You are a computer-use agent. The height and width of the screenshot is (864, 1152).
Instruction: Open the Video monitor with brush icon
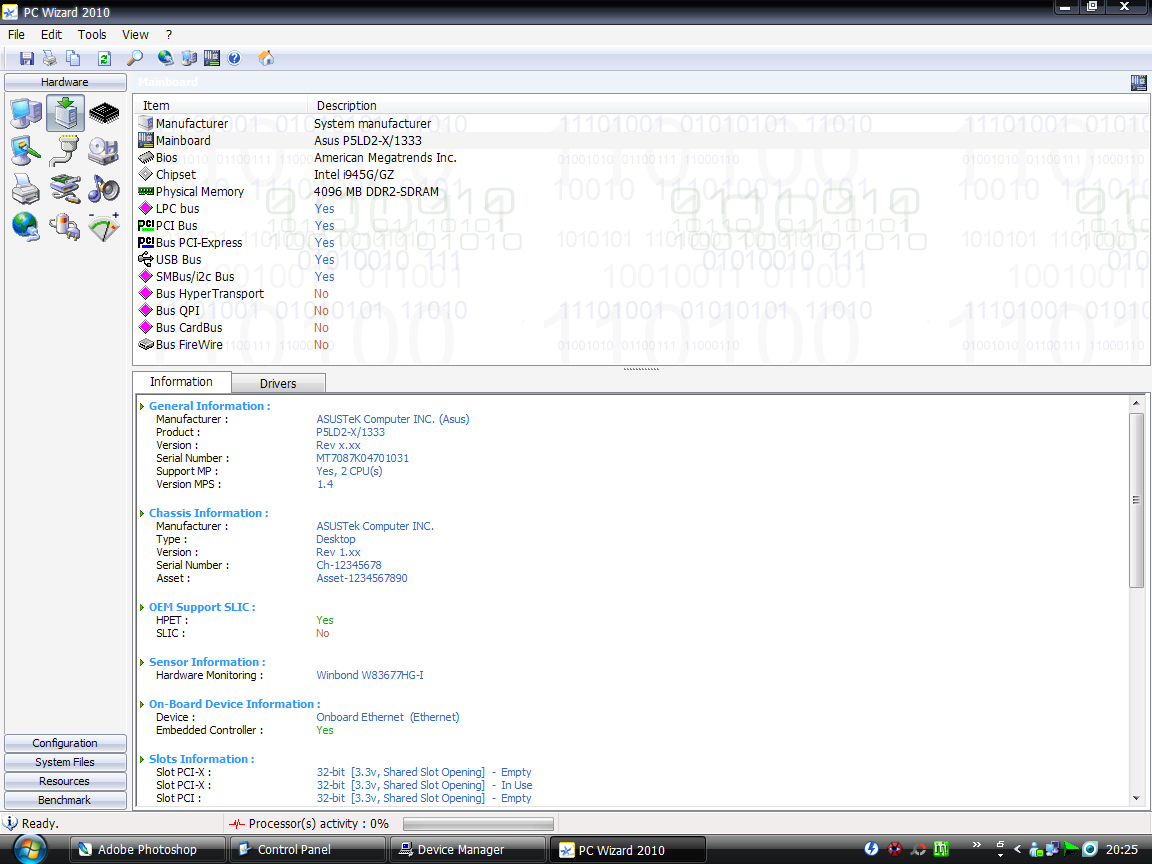[x=26, y=151]
